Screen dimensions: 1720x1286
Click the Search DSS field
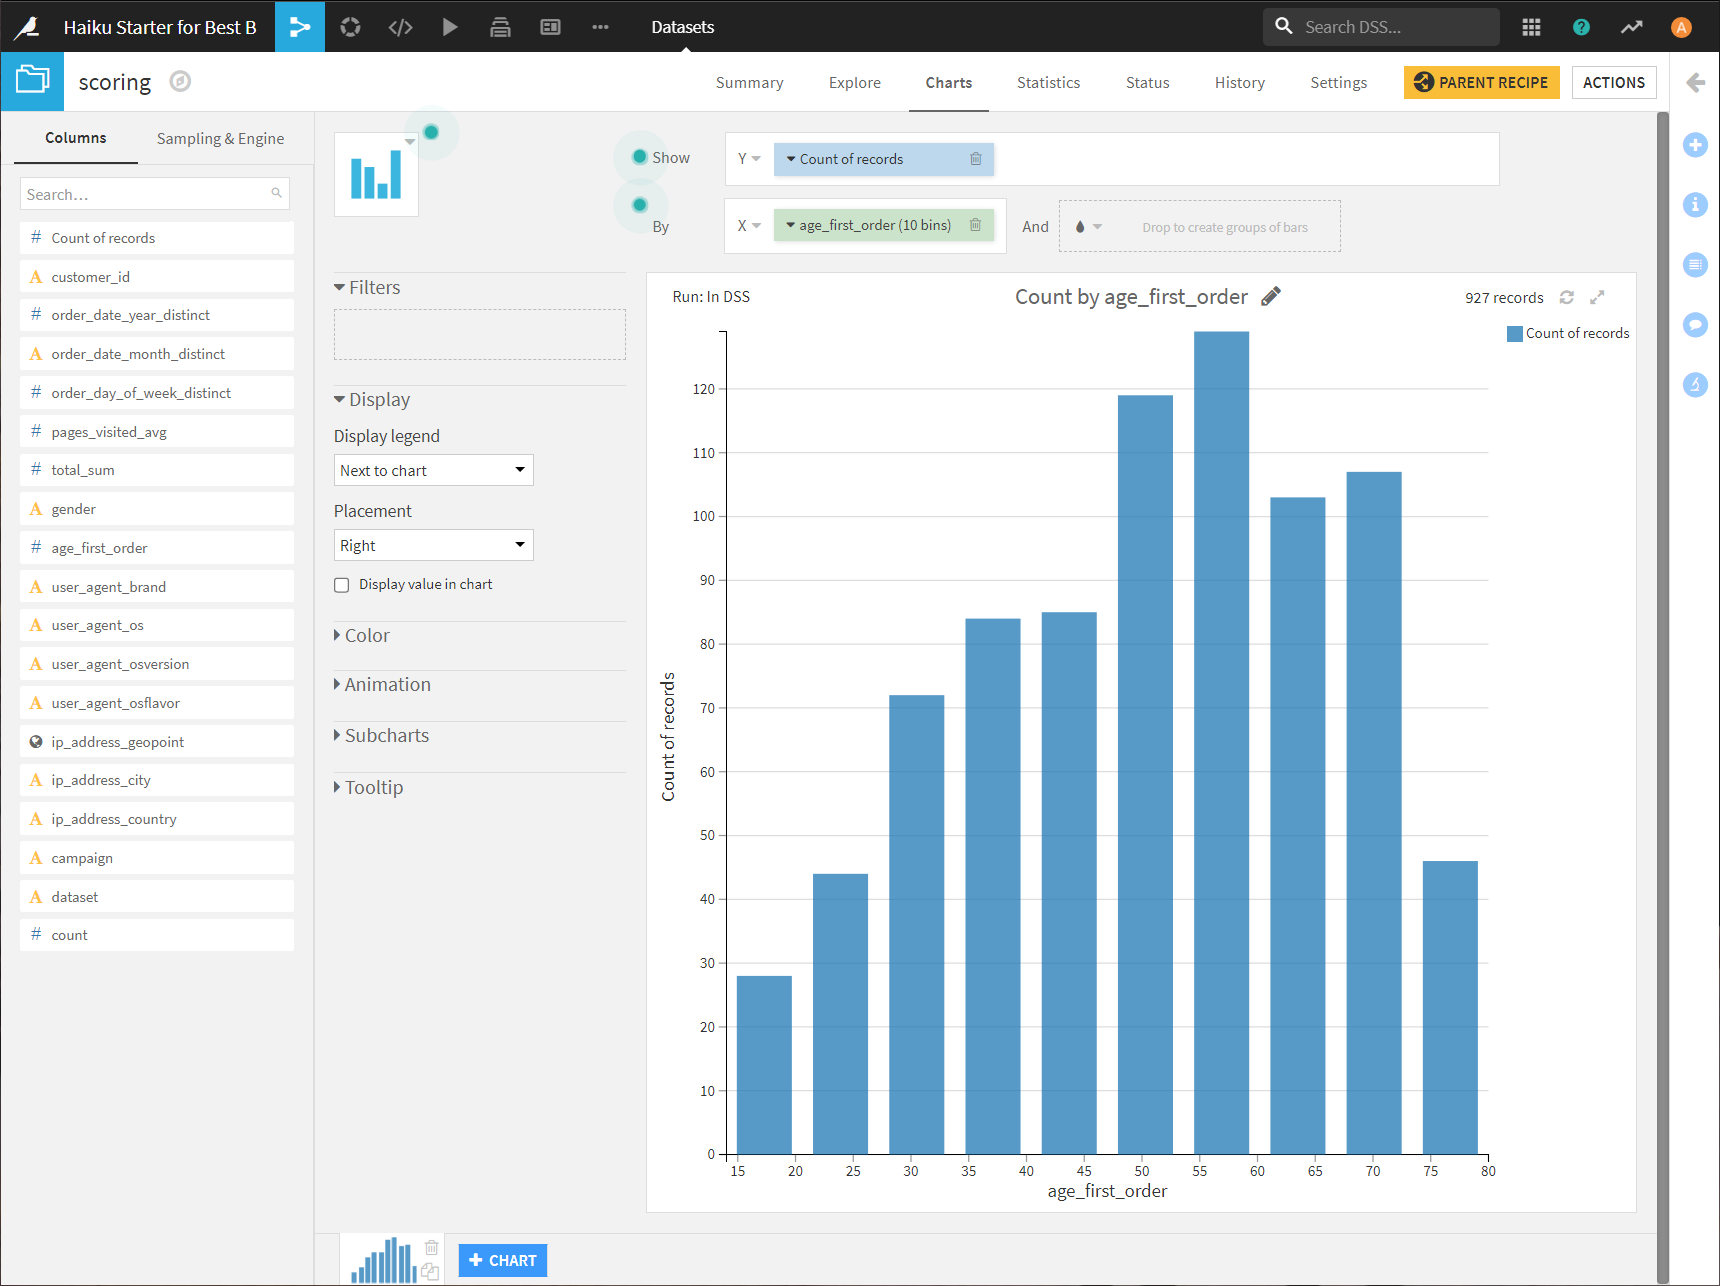tap(1381, 27)
